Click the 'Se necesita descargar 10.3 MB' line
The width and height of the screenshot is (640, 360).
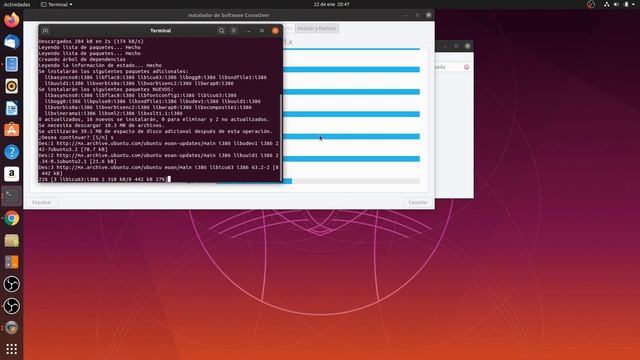[101, 125]
